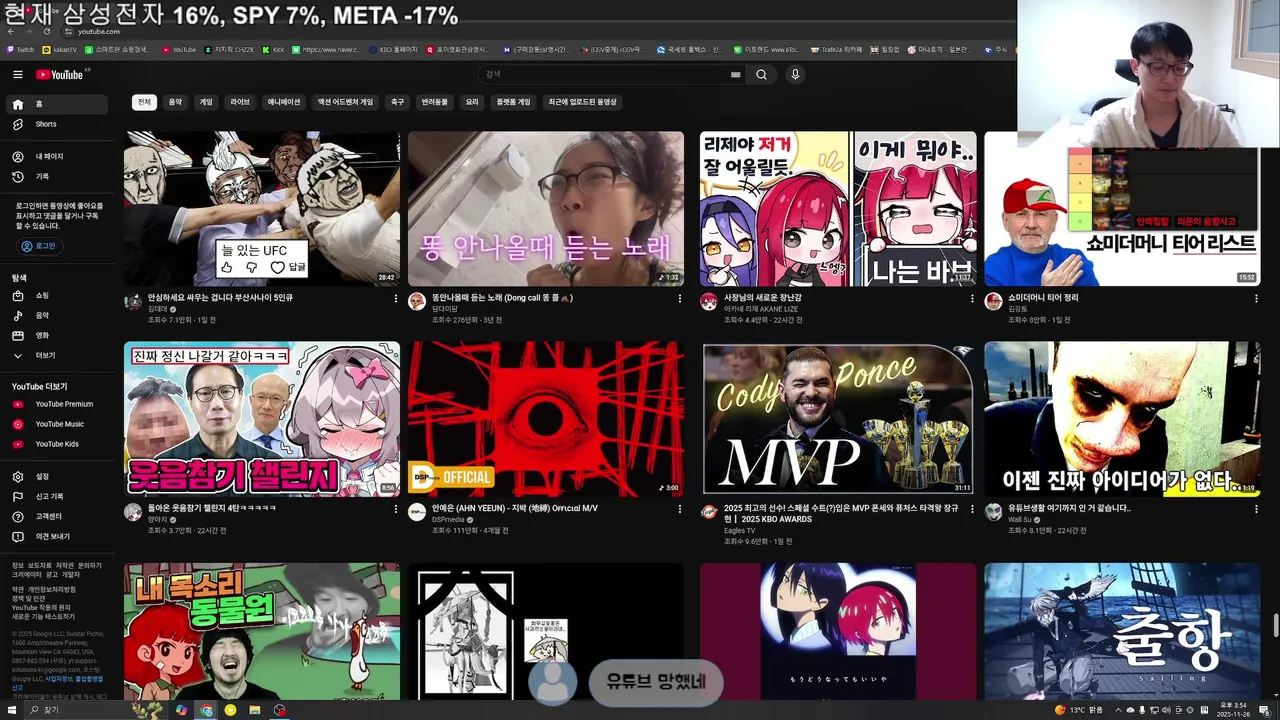1280x720 pixels.
Task: Open 기록 history in the sidebar
Action: tap(57, 177)
